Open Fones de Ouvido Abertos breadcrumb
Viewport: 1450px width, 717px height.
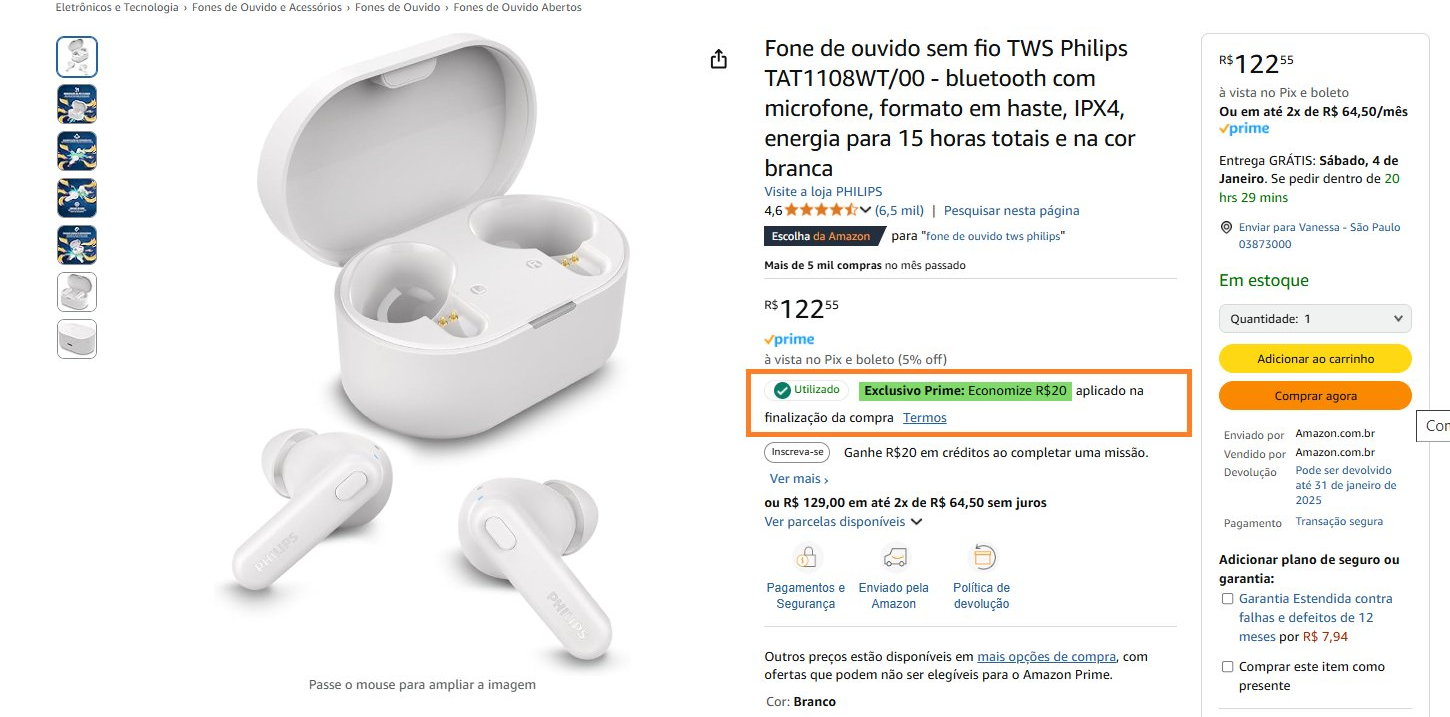click(517, 7)
